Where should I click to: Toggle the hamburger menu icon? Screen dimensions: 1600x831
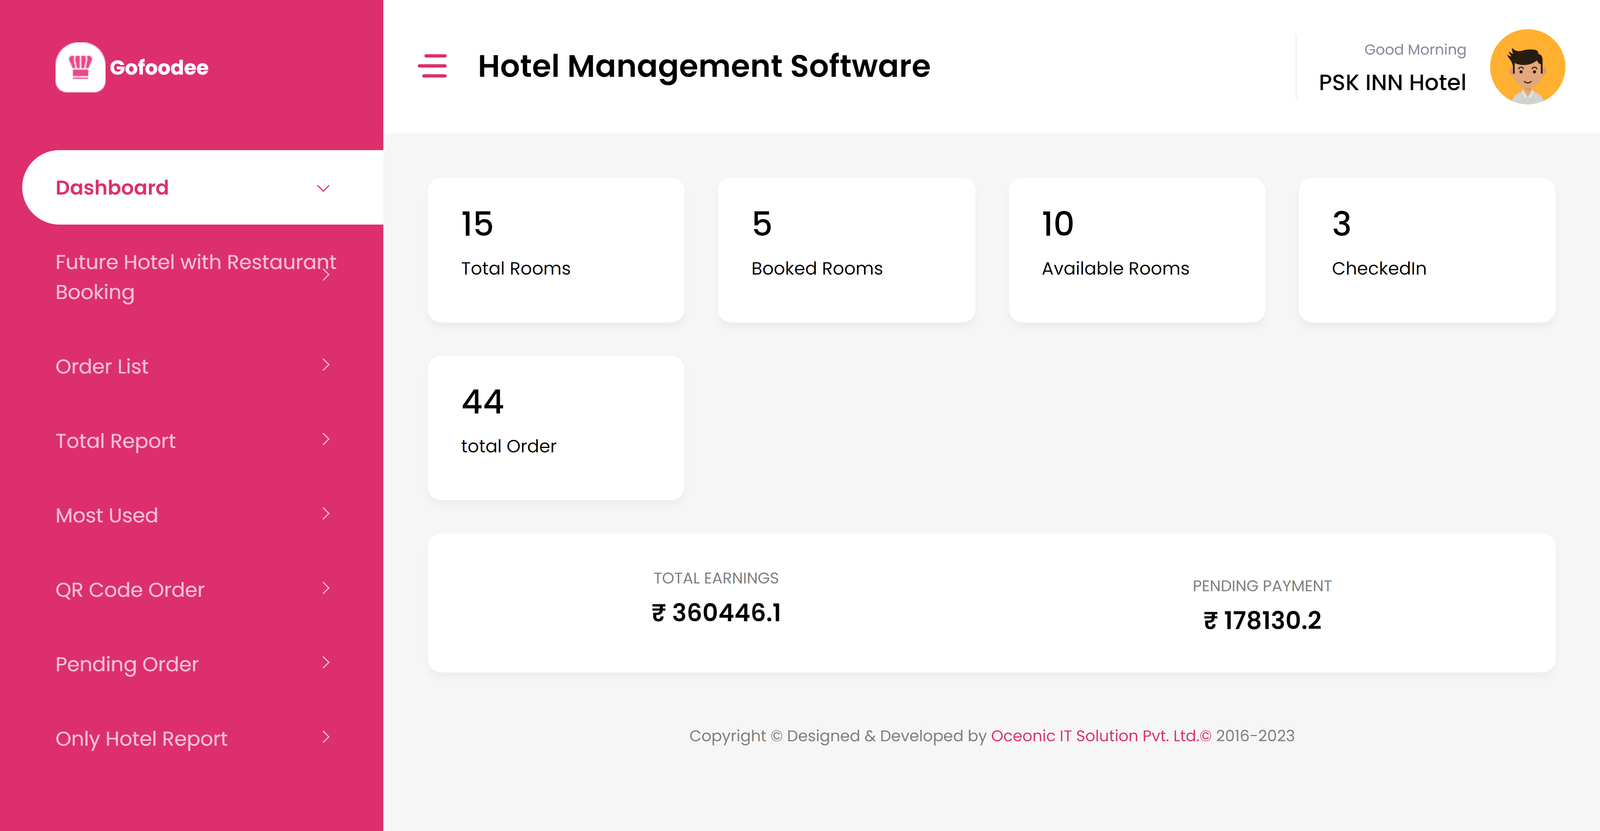[433, 66]
